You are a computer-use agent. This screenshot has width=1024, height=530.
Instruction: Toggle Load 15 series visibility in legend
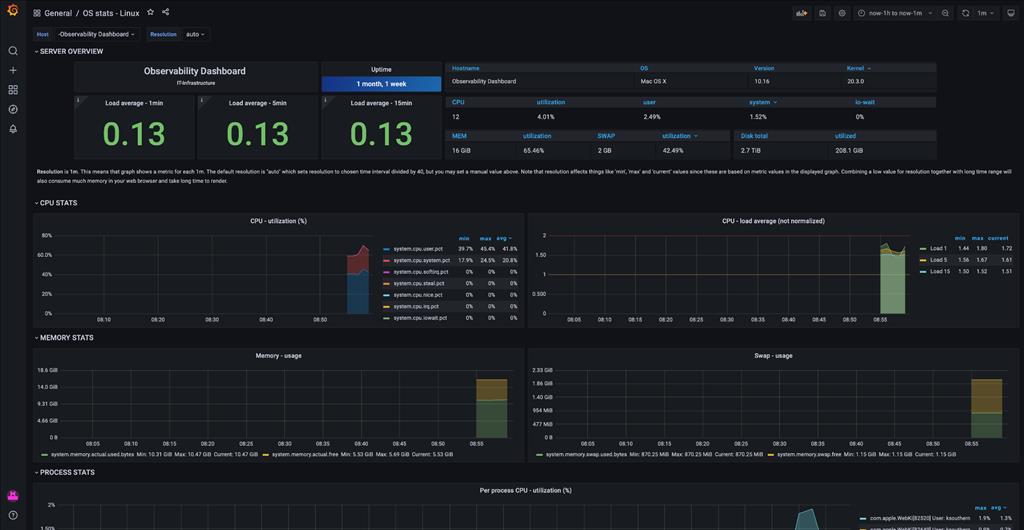click(938, 271)
